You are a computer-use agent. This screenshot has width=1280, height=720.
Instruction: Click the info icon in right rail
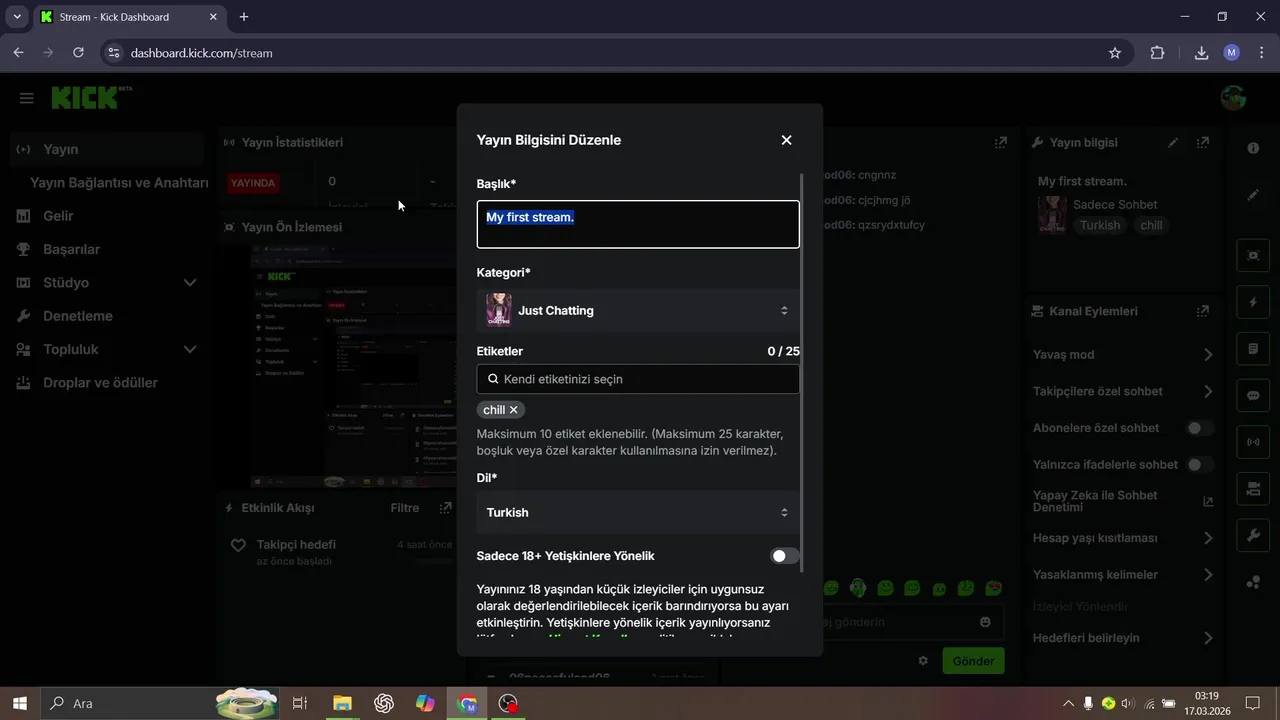tap(1253, 148)
